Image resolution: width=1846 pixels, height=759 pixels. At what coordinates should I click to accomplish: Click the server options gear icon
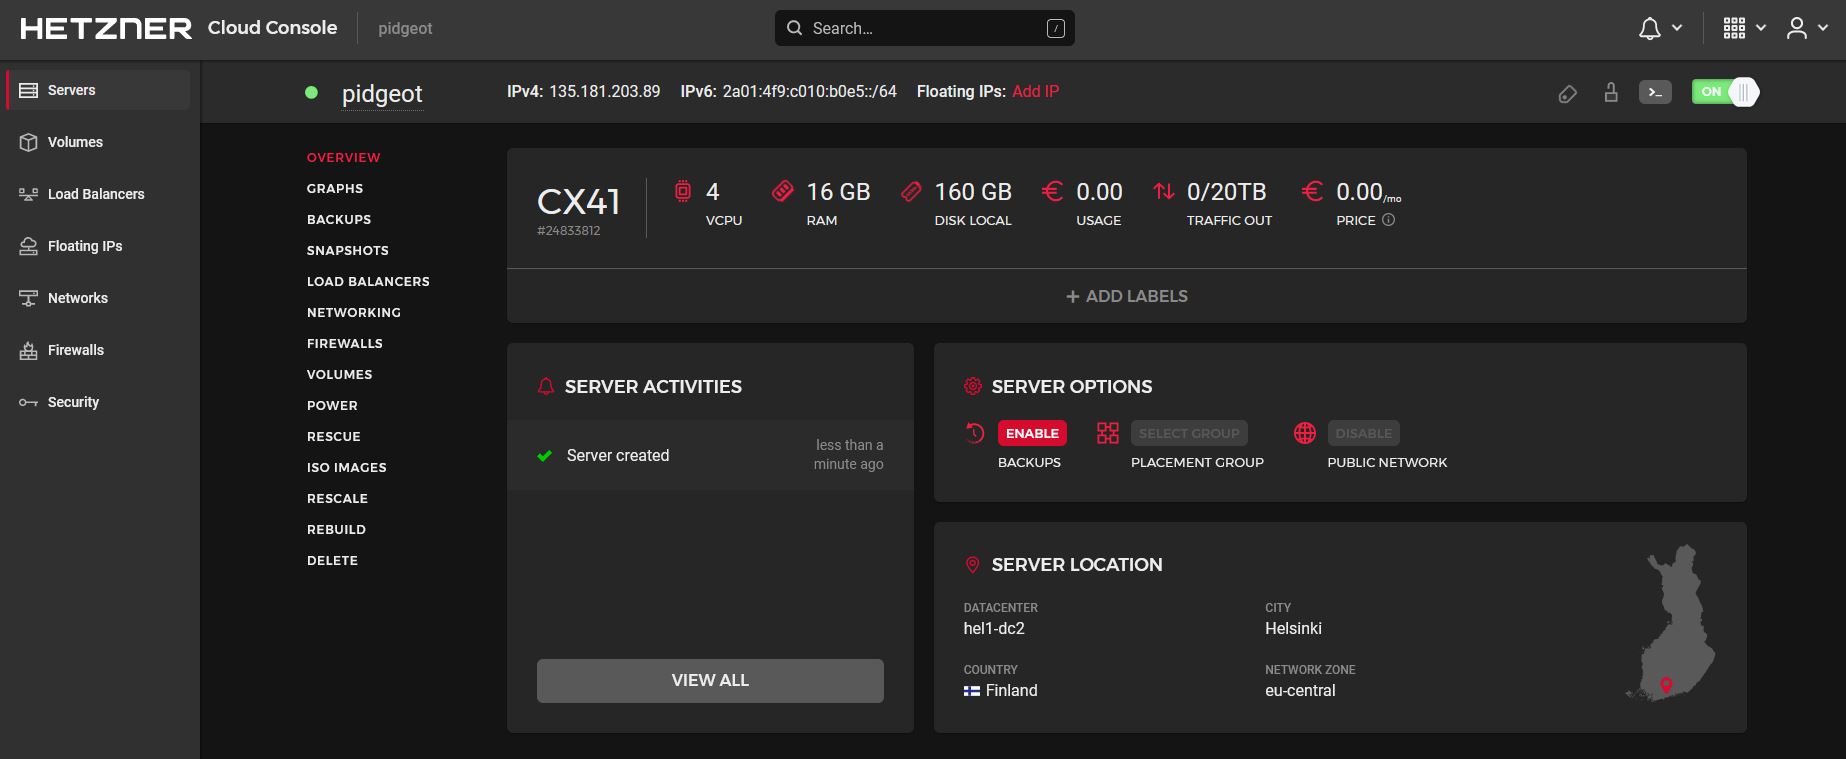pos(972,386)
